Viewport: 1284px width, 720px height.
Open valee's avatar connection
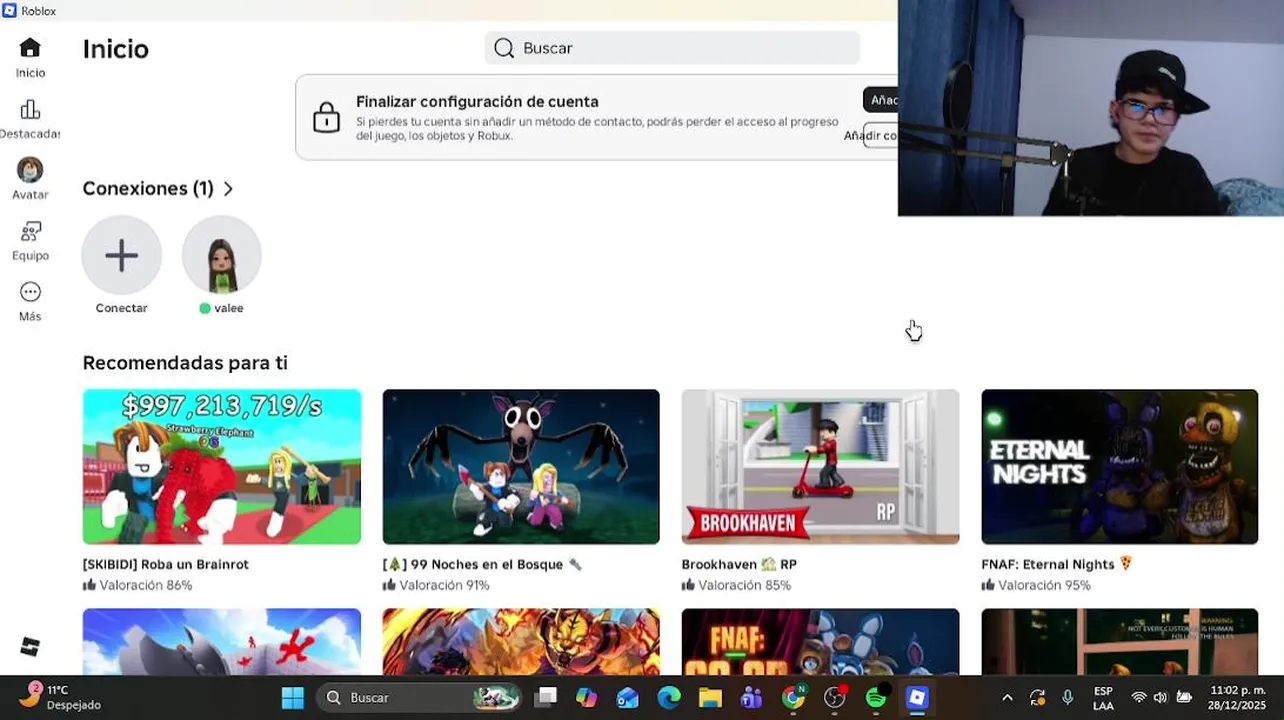(222, 255)
